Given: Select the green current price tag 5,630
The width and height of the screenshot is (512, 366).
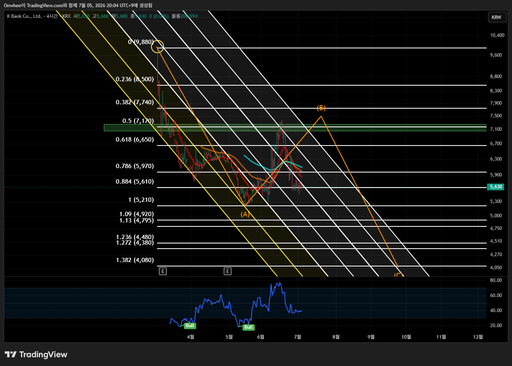Looking at the screenshot, I should [496, 187].
